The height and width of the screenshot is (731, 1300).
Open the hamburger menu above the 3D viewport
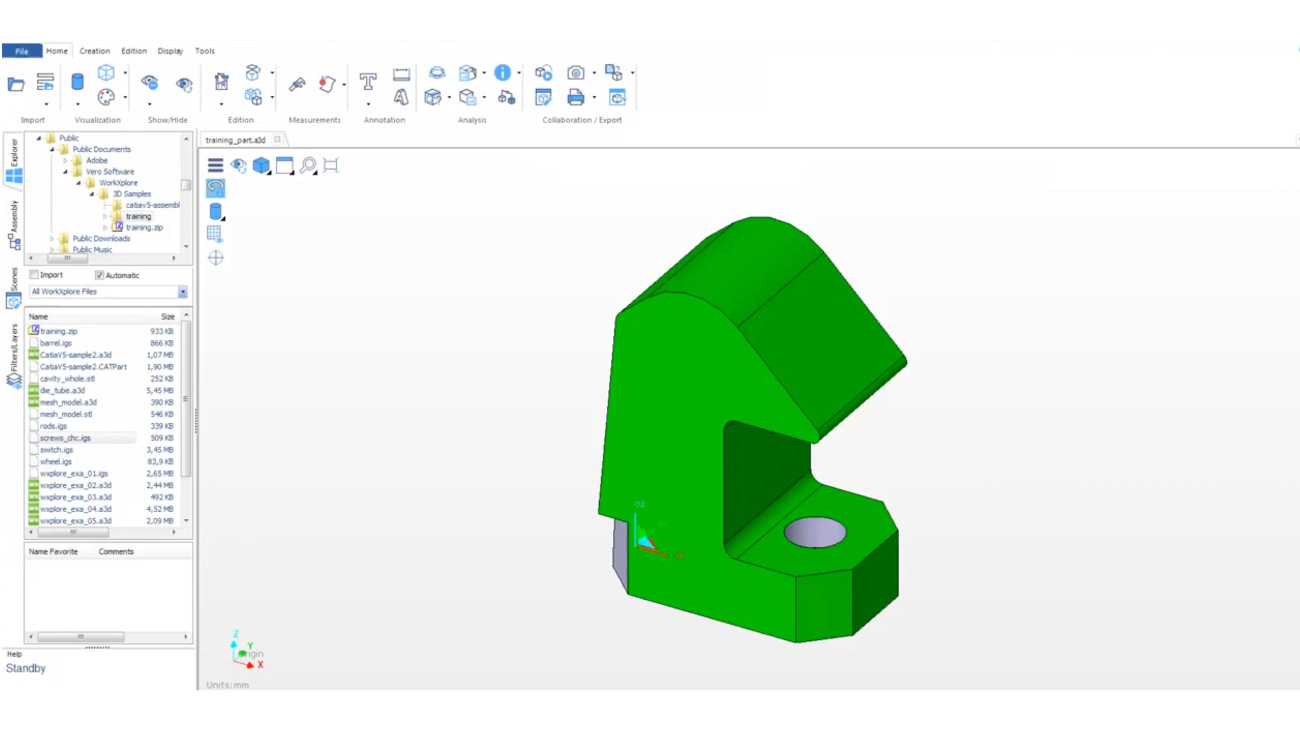215,165
